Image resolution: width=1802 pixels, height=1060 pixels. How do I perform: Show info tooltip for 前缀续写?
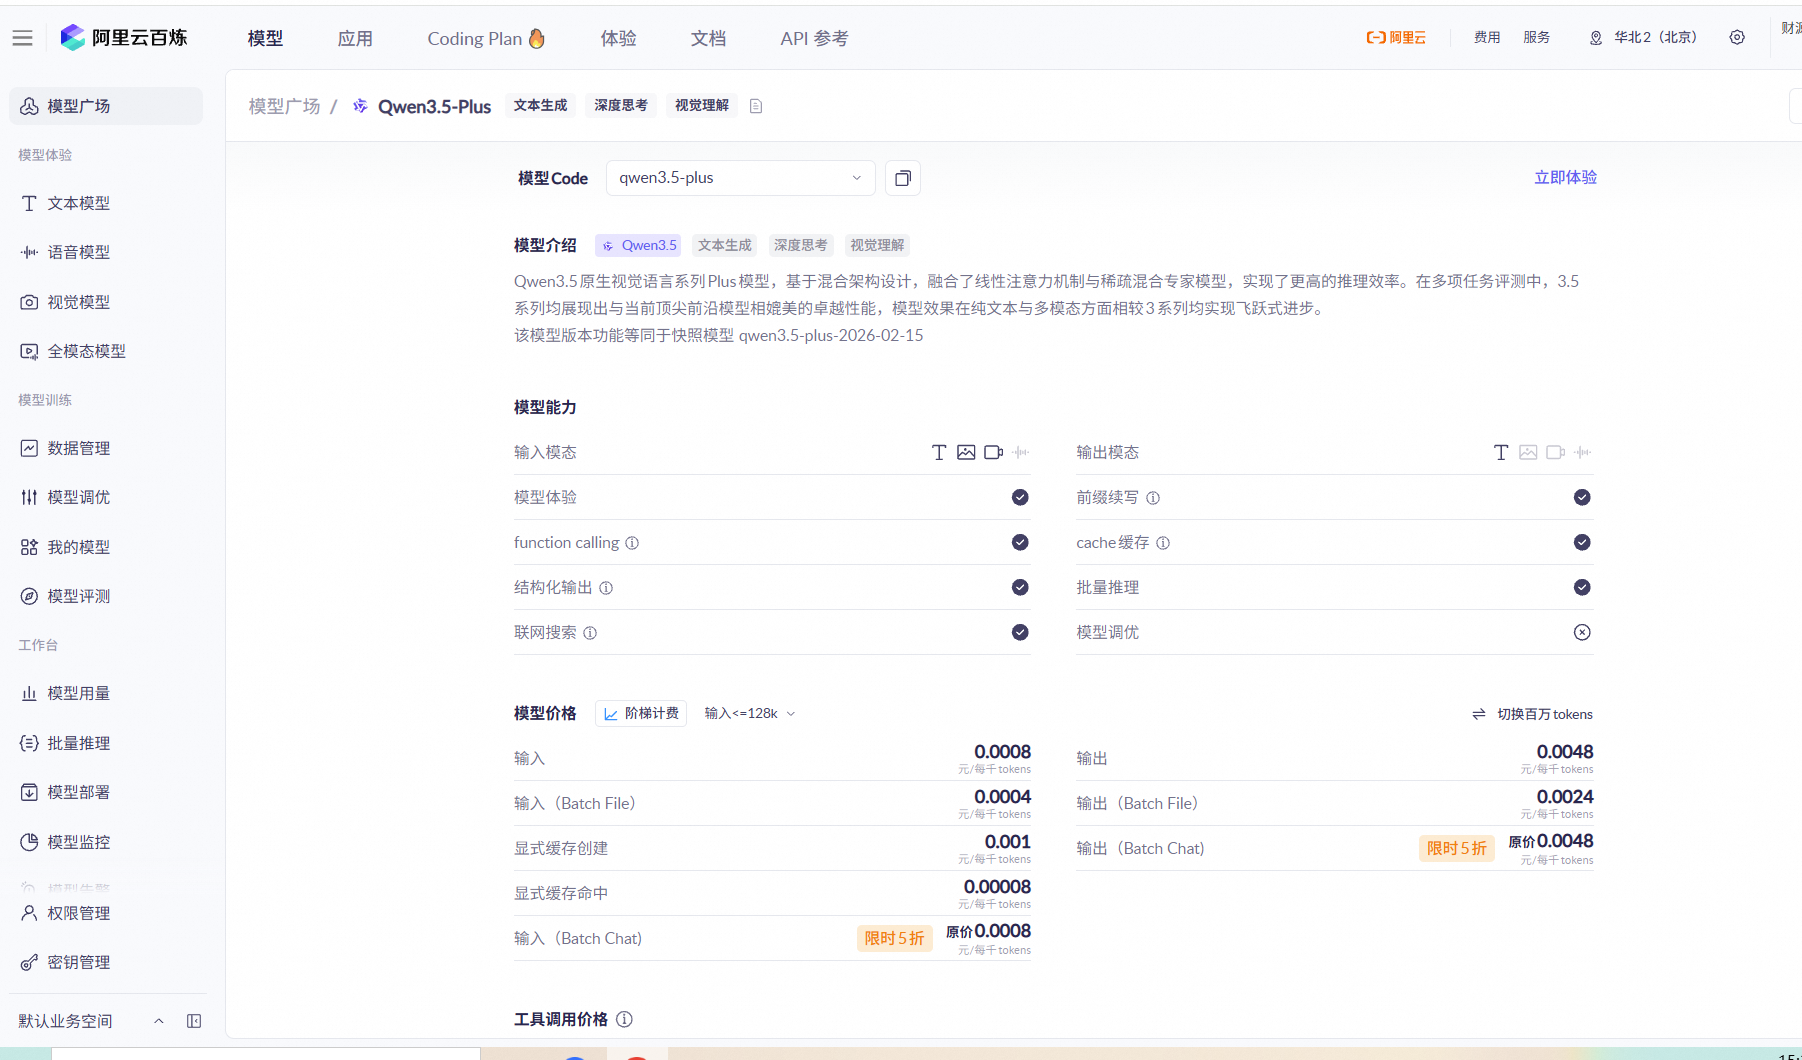(x=1153, y=498)
